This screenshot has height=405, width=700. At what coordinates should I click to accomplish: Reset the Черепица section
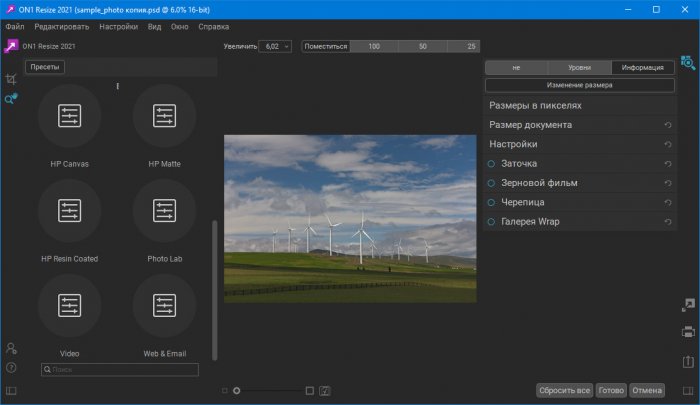(668, 203)
